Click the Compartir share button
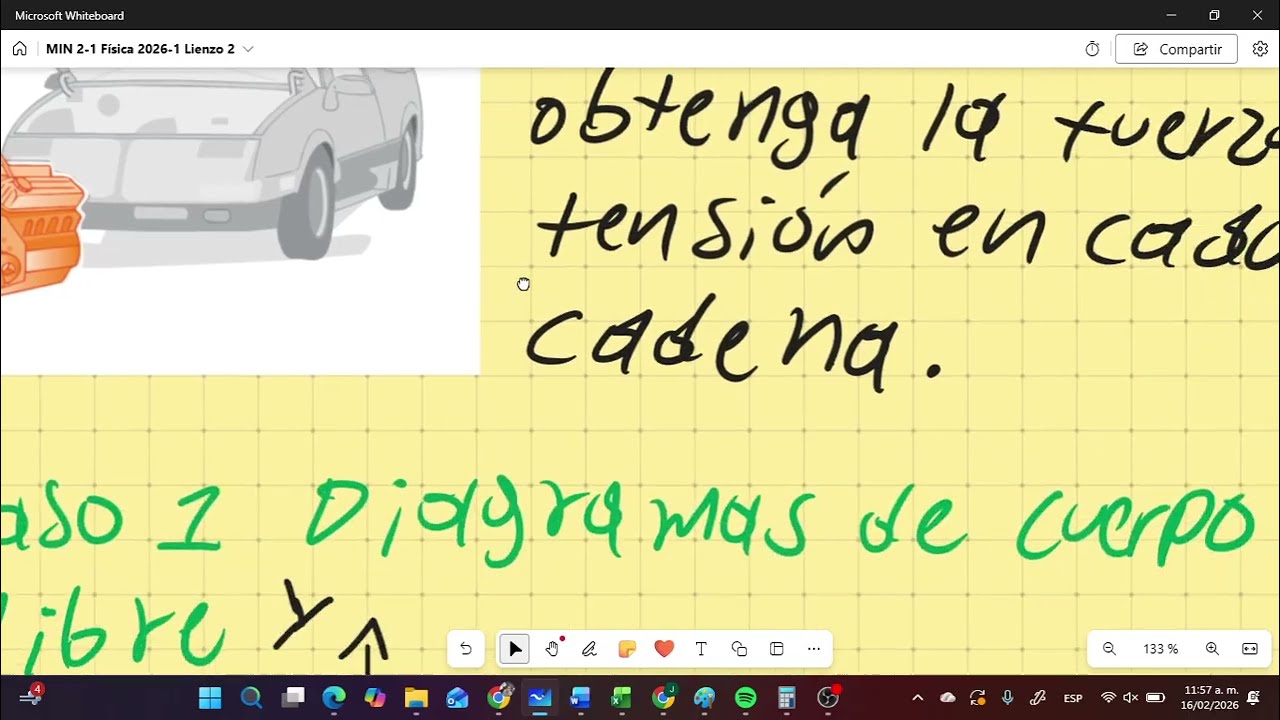Image resolution: width=1280 pixels, height=720 pixels. click(1176, 49)
